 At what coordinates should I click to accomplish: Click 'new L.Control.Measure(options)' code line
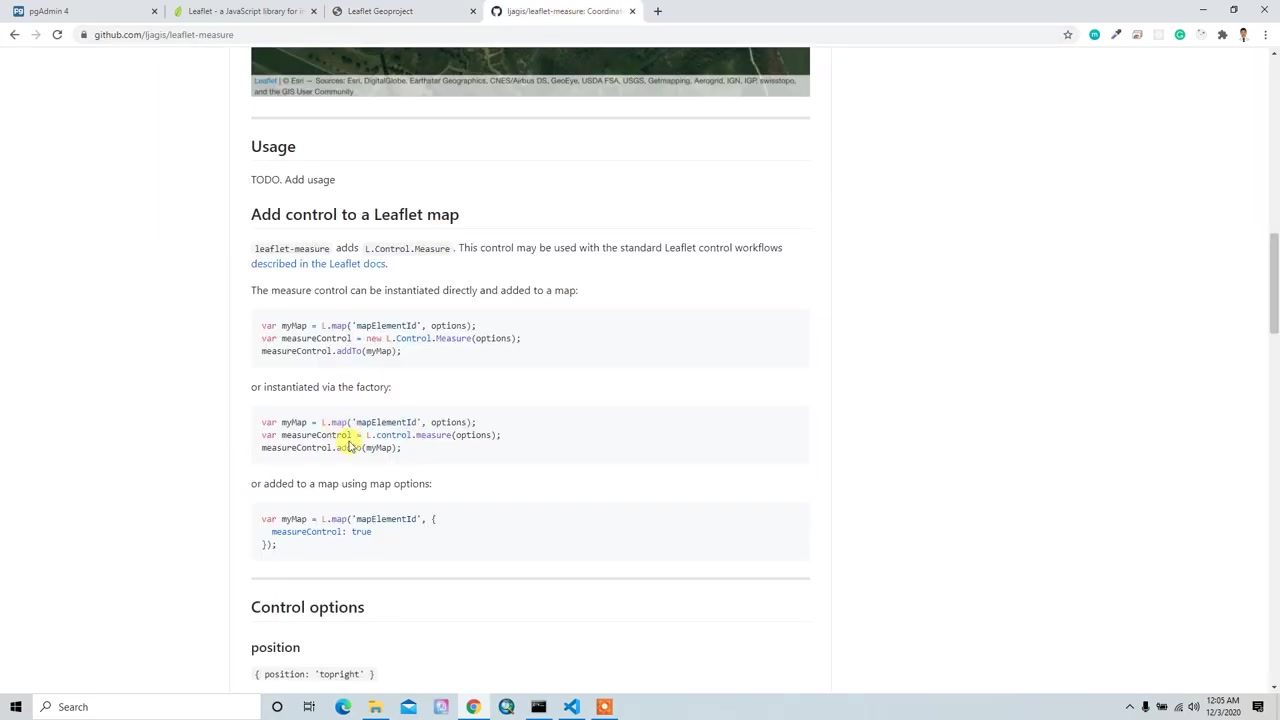[x=391, y=338]
